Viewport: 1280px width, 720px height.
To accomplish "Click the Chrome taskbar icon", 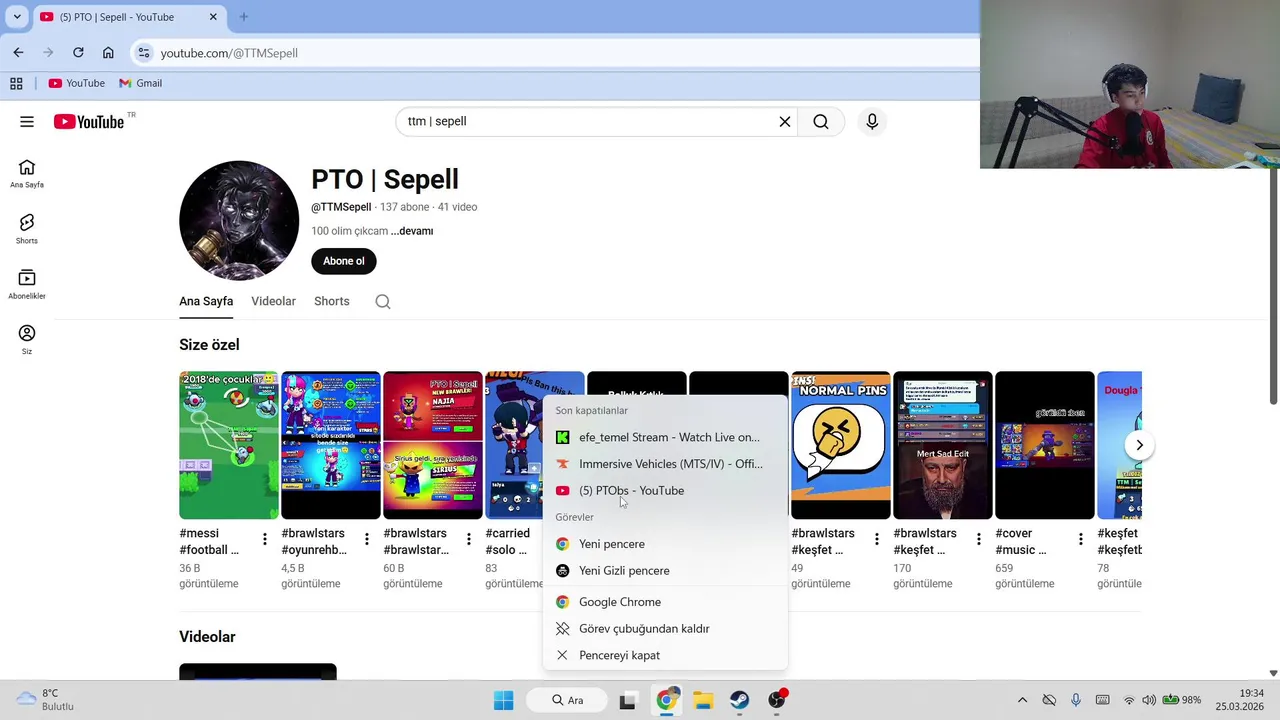I will click(666, 700).
